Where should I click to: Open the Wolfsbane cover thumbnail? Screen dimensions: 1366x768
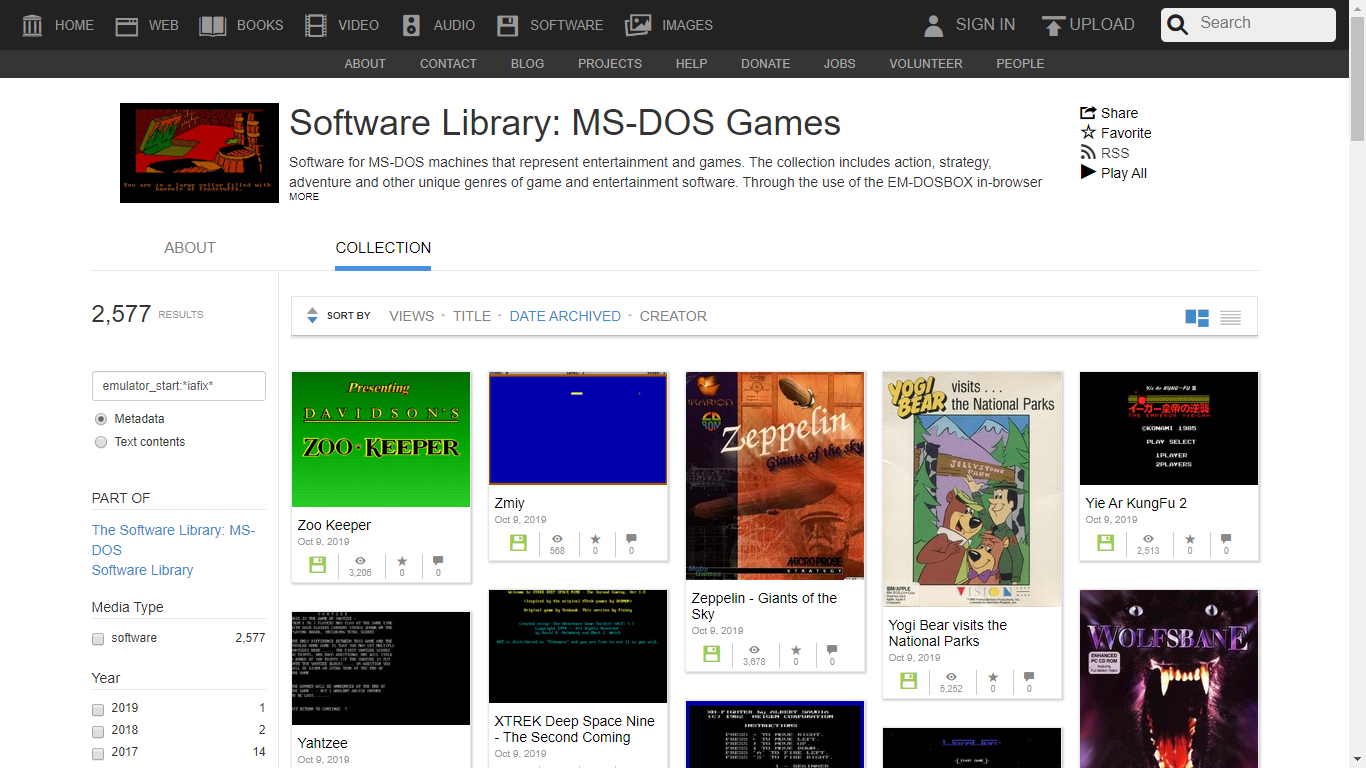pos(1169,679)
